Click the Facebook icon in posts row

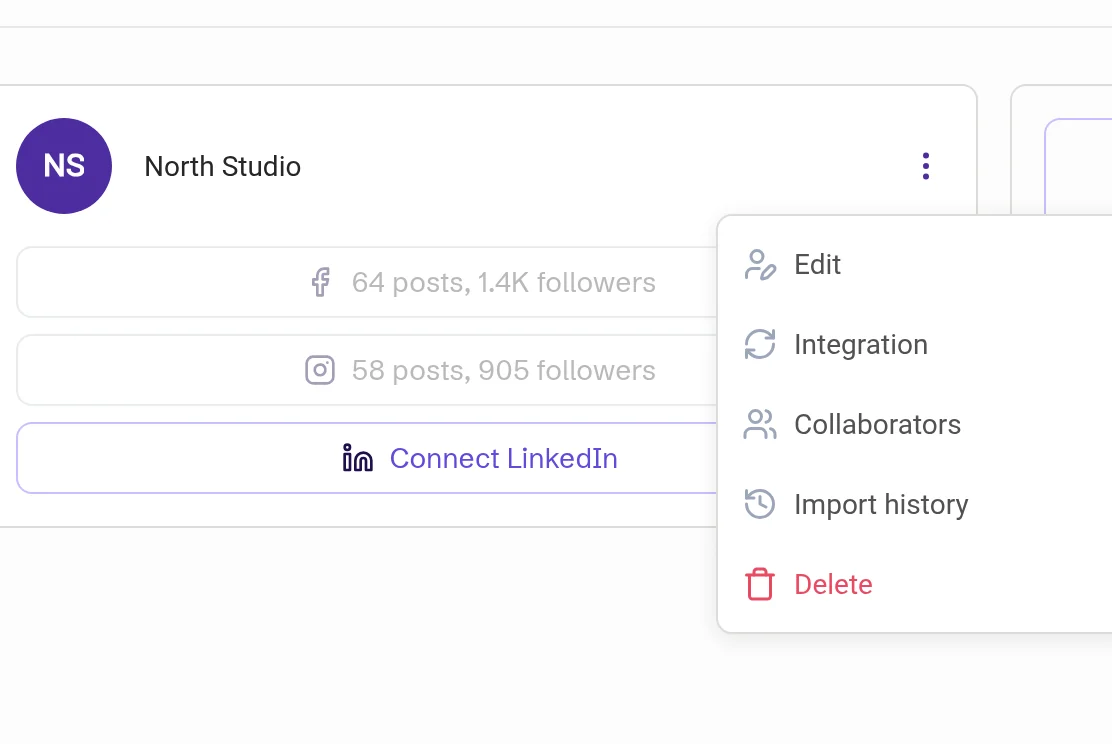tap(321, 282)
